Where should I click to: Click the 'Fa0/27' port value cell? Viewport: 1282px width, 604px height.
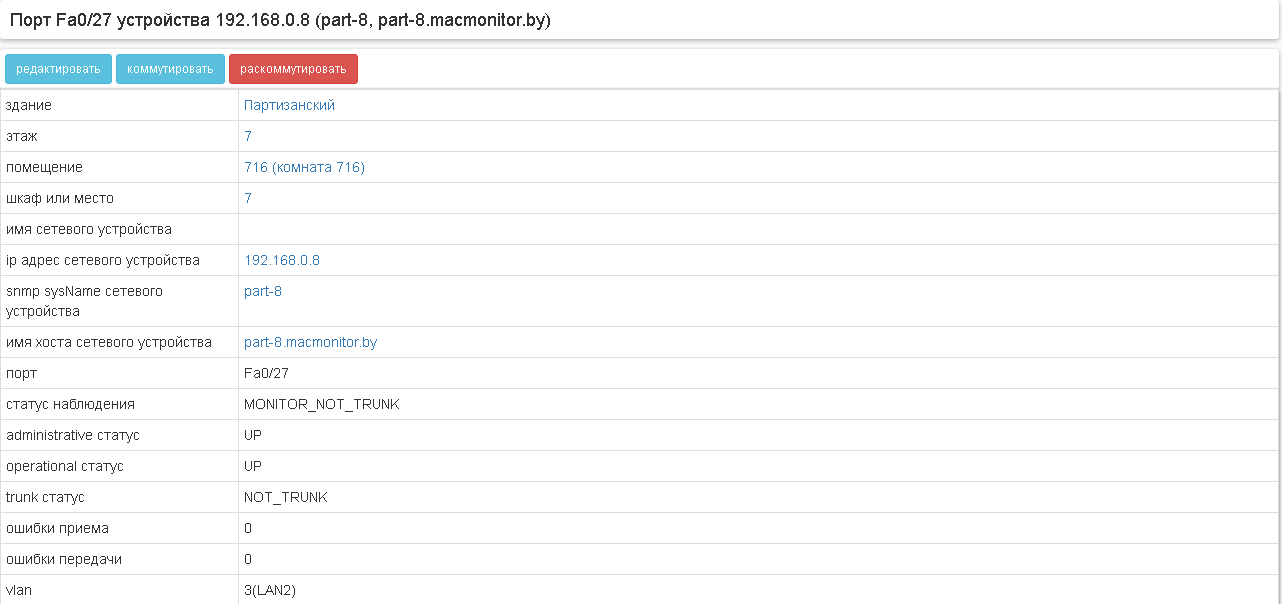click(266, 373)
